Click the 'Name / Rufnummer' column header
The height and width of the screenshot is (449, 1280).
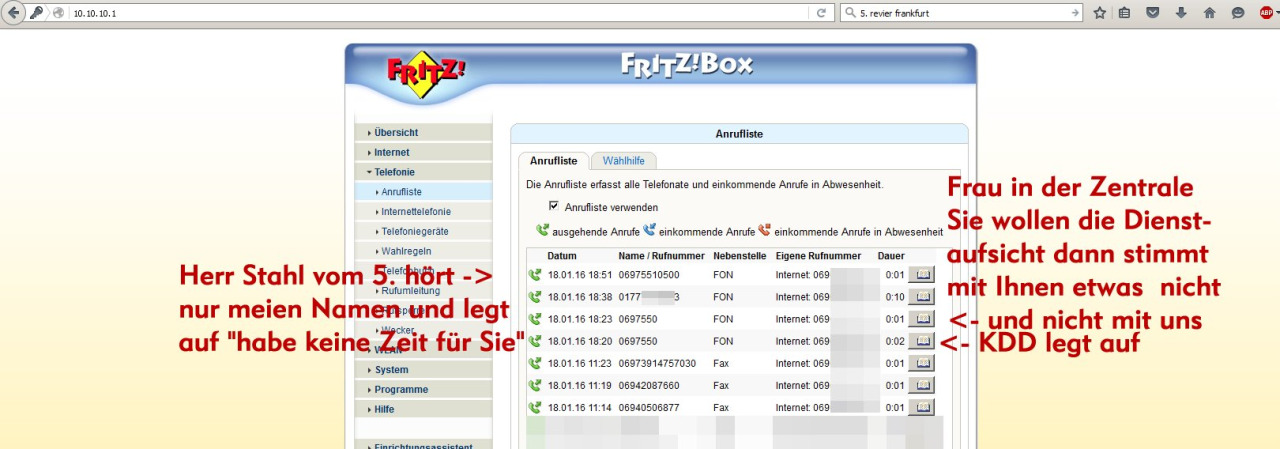click(662, 256)
